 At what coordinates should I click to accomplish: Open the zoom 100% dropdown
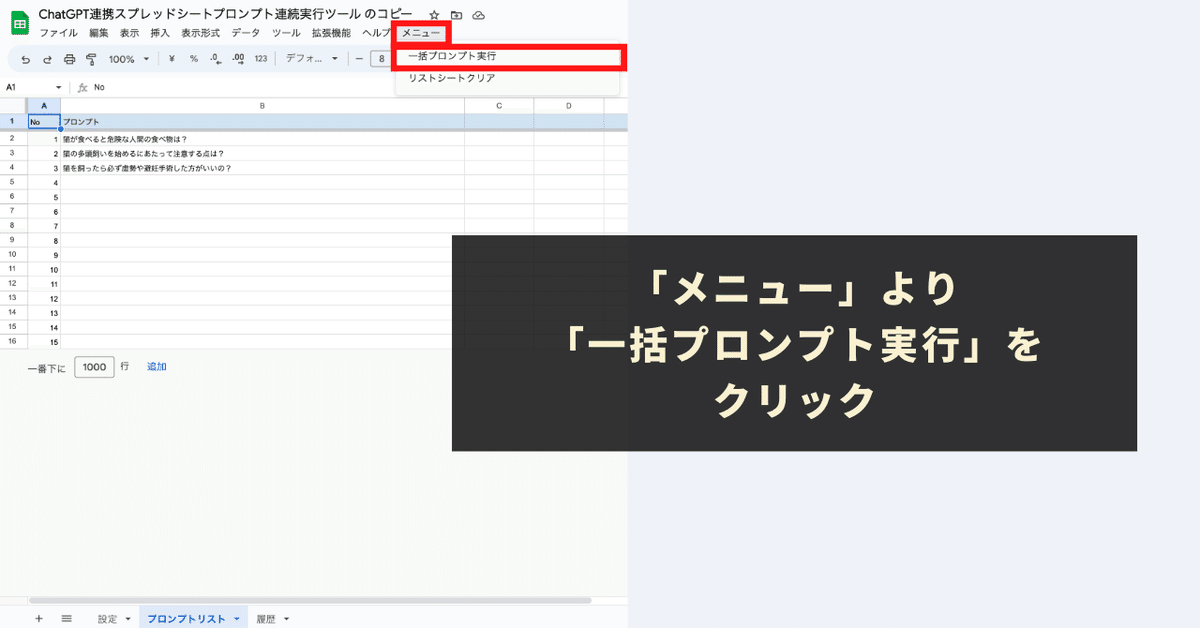pyautogui.click(x=128, y=59)
